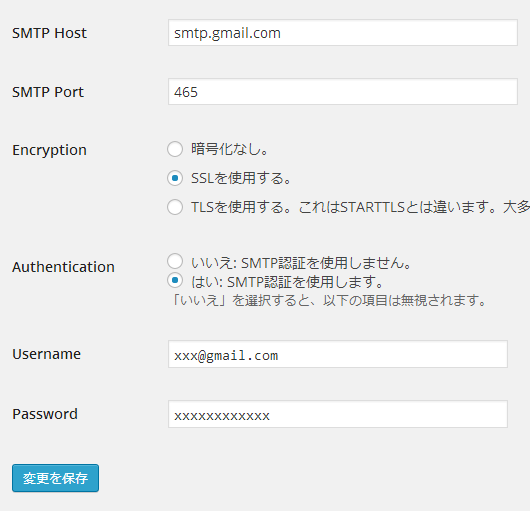Click the SMTP Host input field
Viewport: 530px width, 511px height.
click(x=343, y=33)
